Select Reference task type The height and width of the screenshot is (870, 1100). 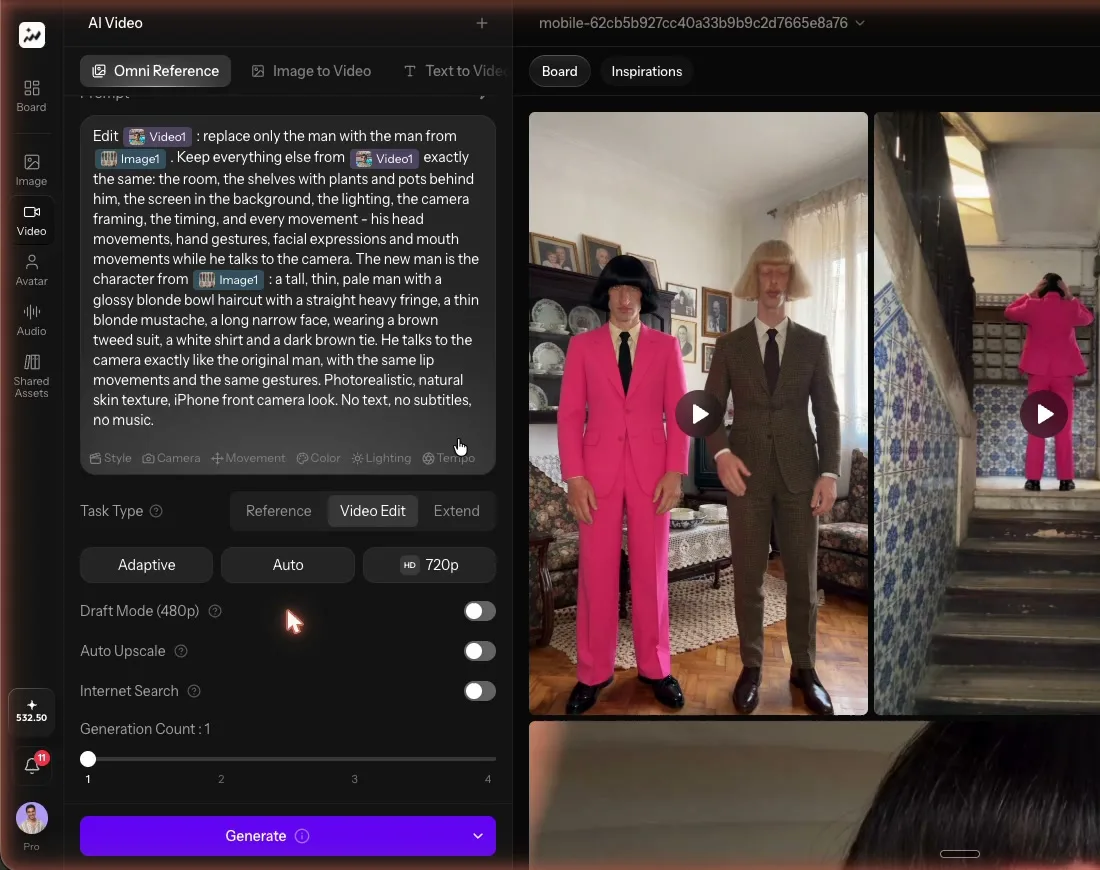tap(279, 511)
